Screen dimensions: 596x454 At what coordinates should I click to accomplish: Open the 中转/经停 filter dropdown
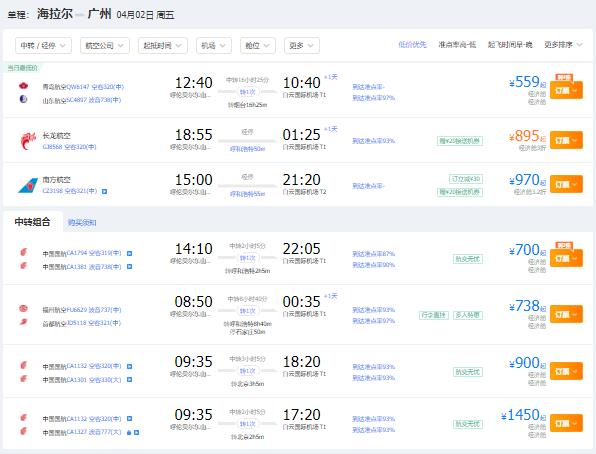pos(43,46)
